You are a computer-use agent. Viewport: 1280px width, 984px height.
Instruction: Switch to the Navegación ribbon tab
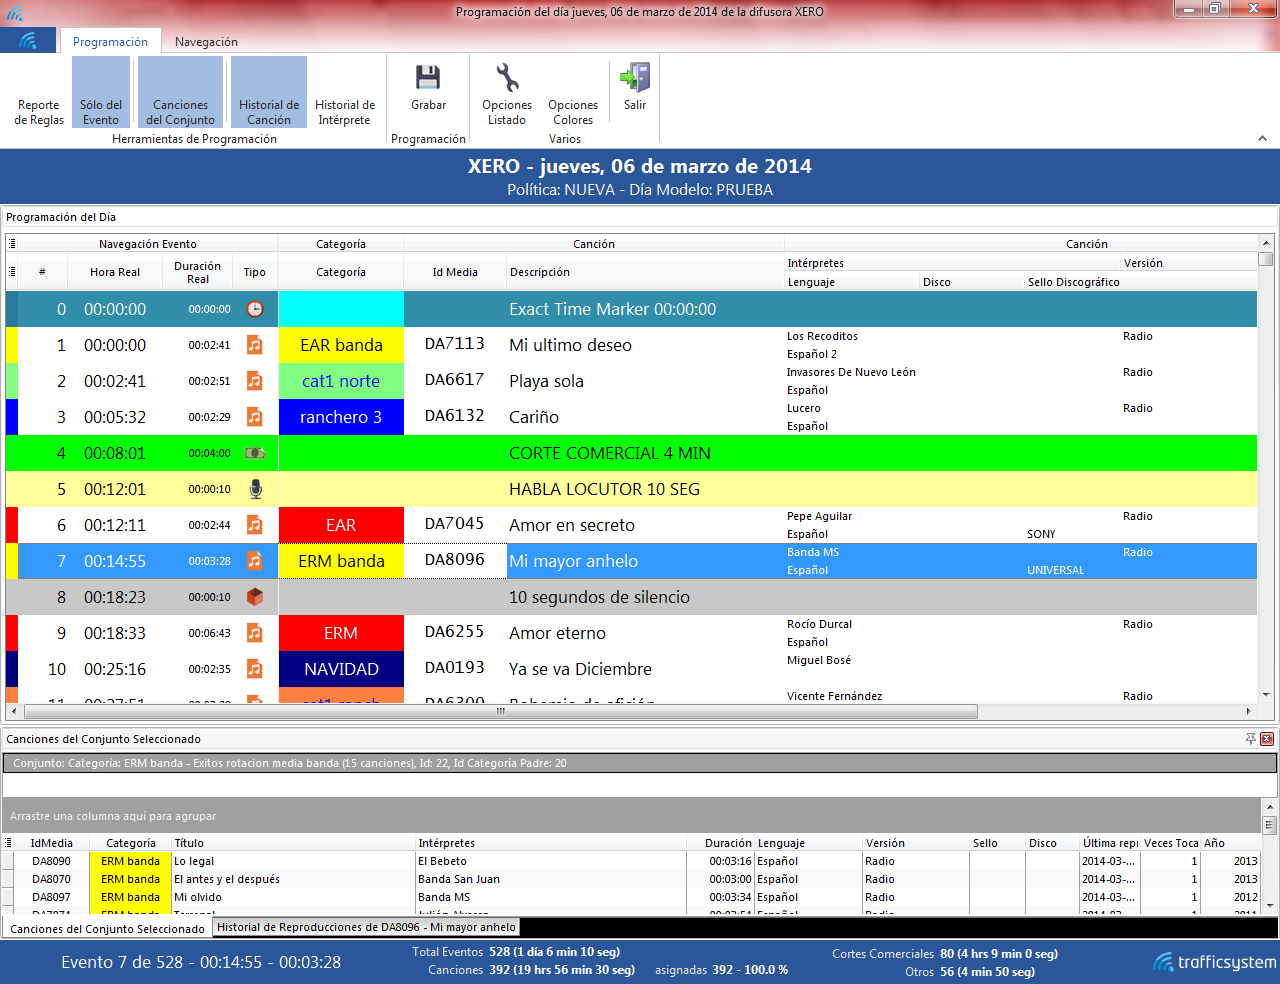[x=206, y=42]
